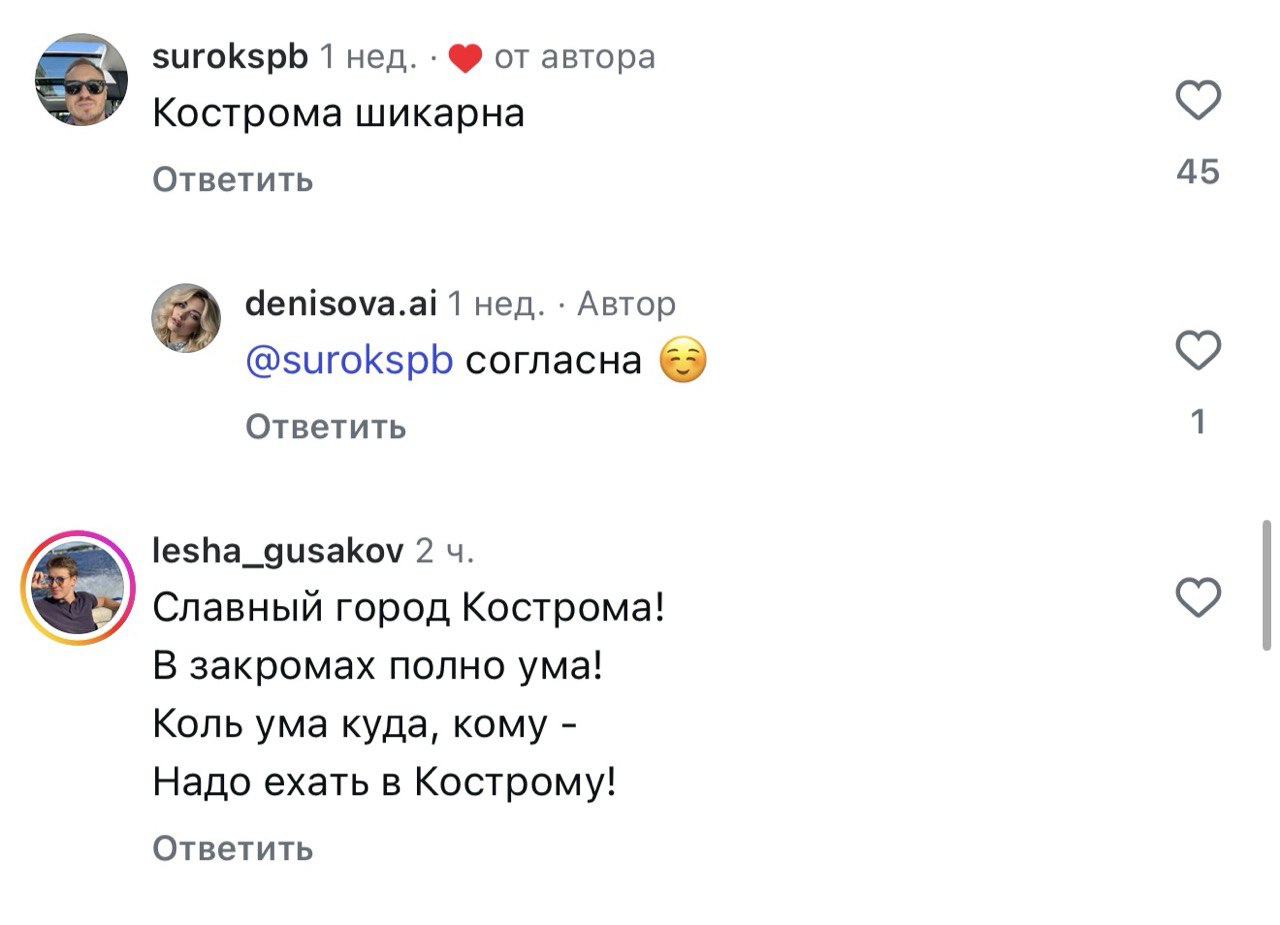Follow the @surokspb mention link

point(349,361)
